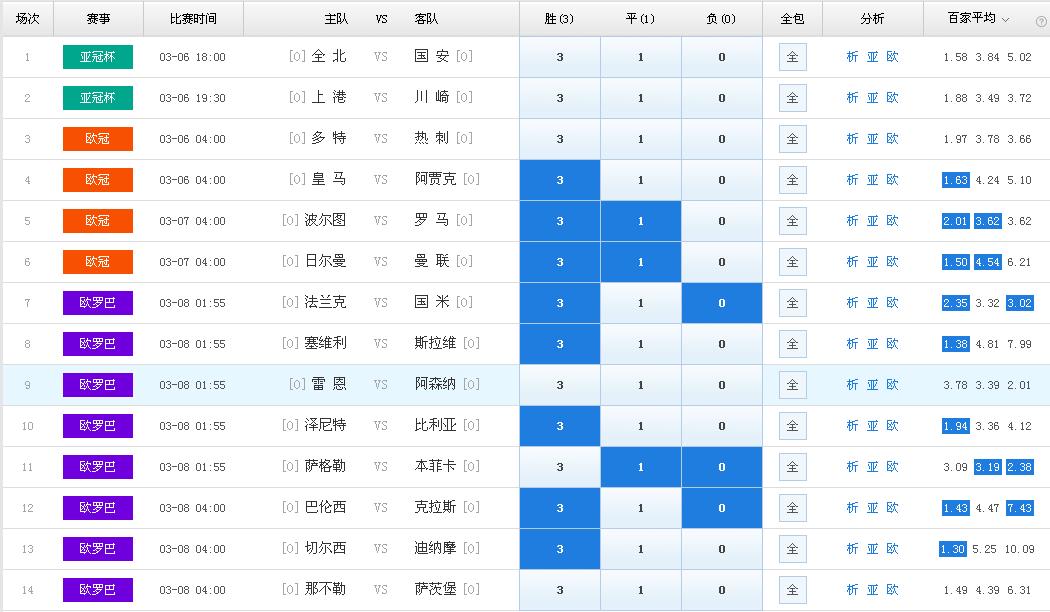
Task: Open 亚 odds link for 多特 vs 热刺
Action: [872, 139]
